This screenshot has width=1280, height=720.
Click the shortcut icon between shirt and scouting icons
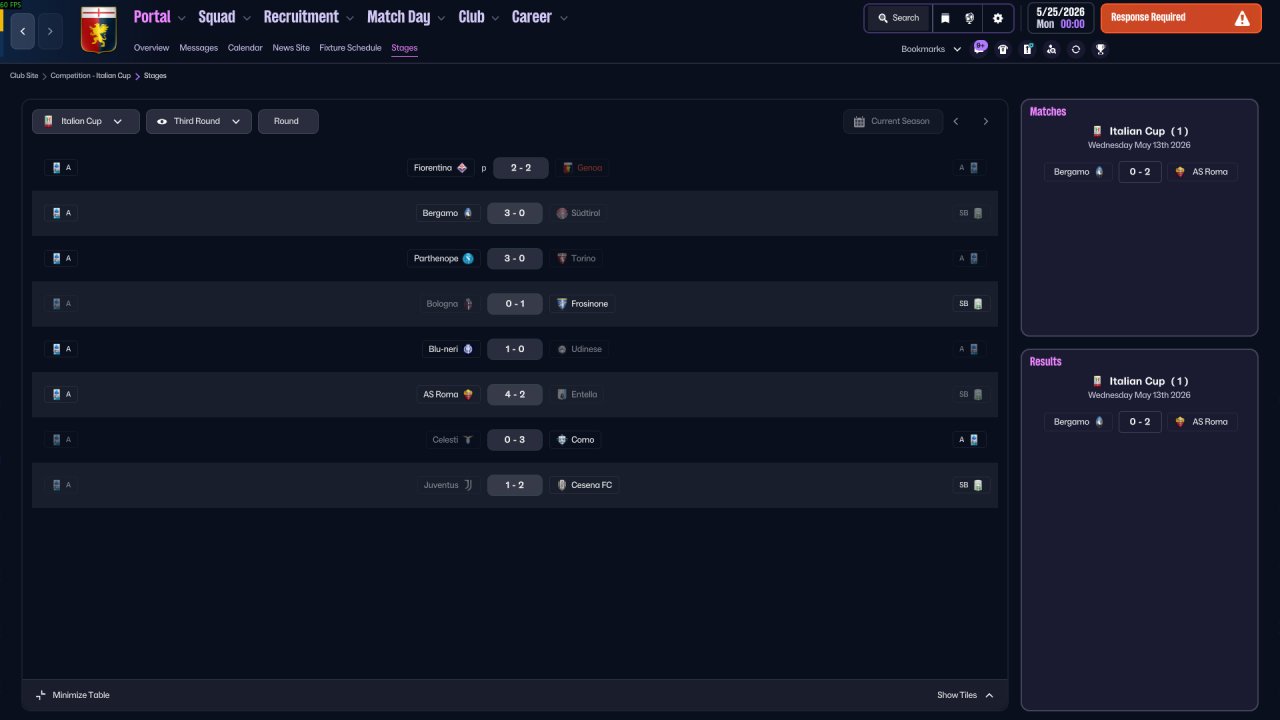(1027, 49)
